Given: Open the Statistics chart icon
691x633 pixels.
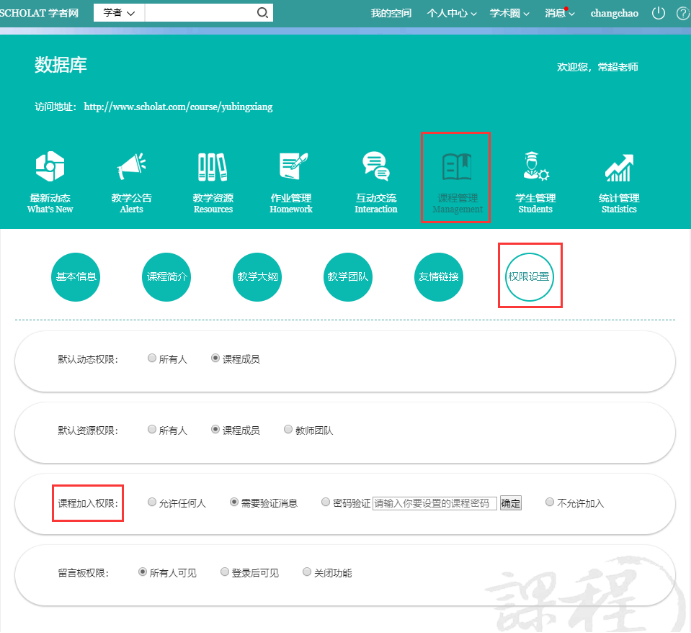Looking at the screenshot, I should (x=618, y=168).
